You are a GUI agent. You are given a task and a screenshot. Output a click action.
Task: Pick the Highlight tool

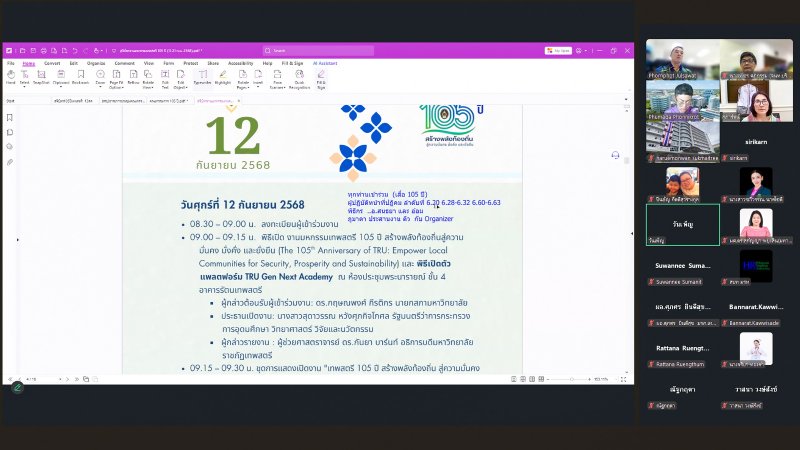pyautogui.click(x=223, y=78)
